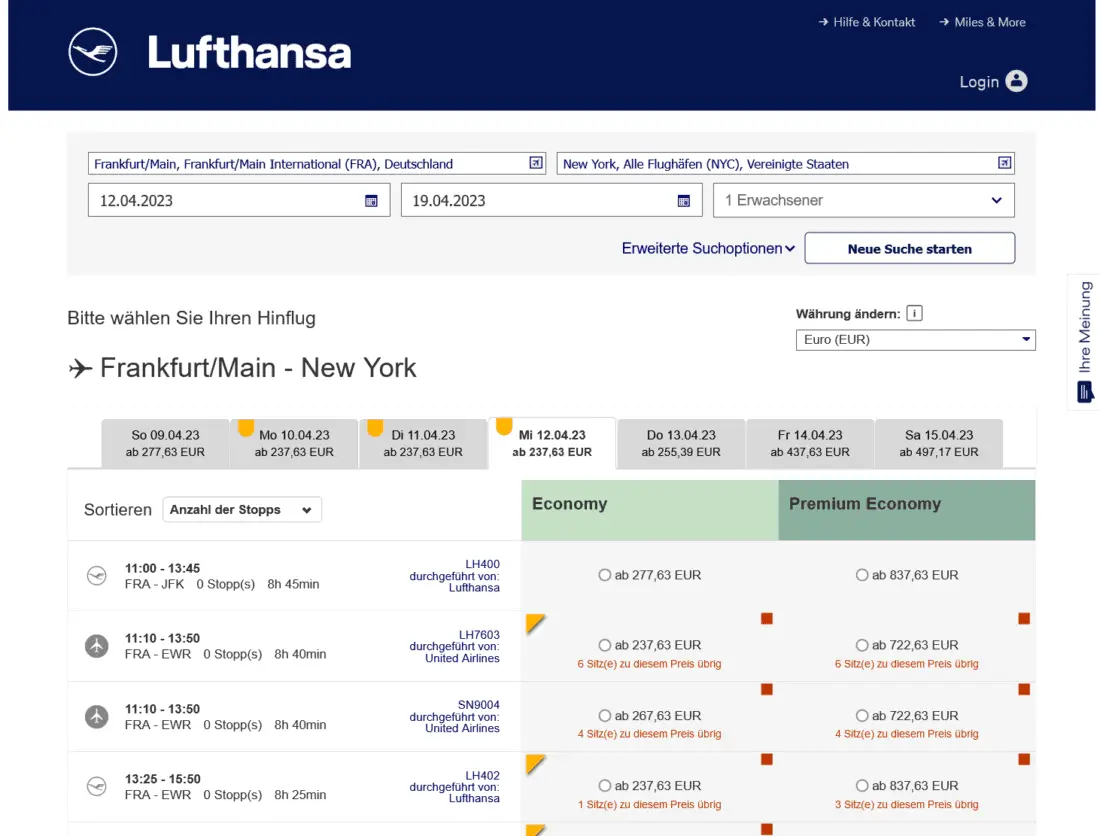
Task: Click the Neue Suche starten button
Action: coord(909,249)
